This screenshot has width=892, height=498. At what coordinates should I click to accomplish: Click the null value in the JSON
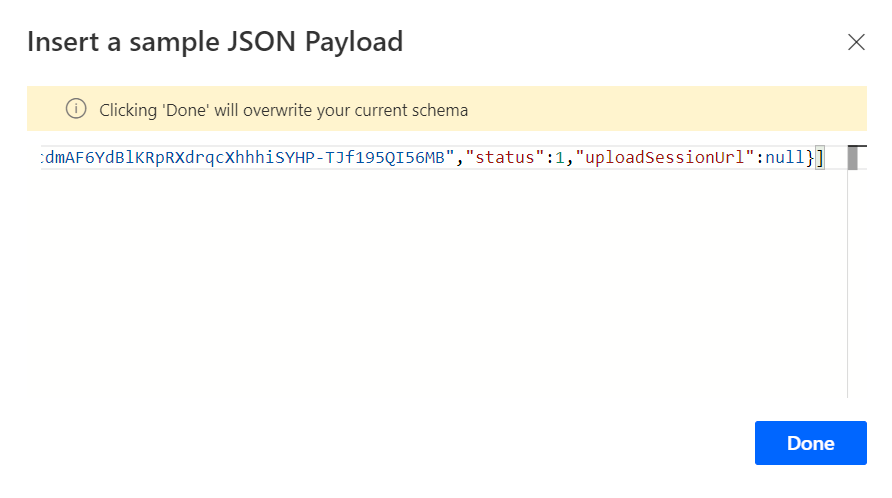[785, 158]
